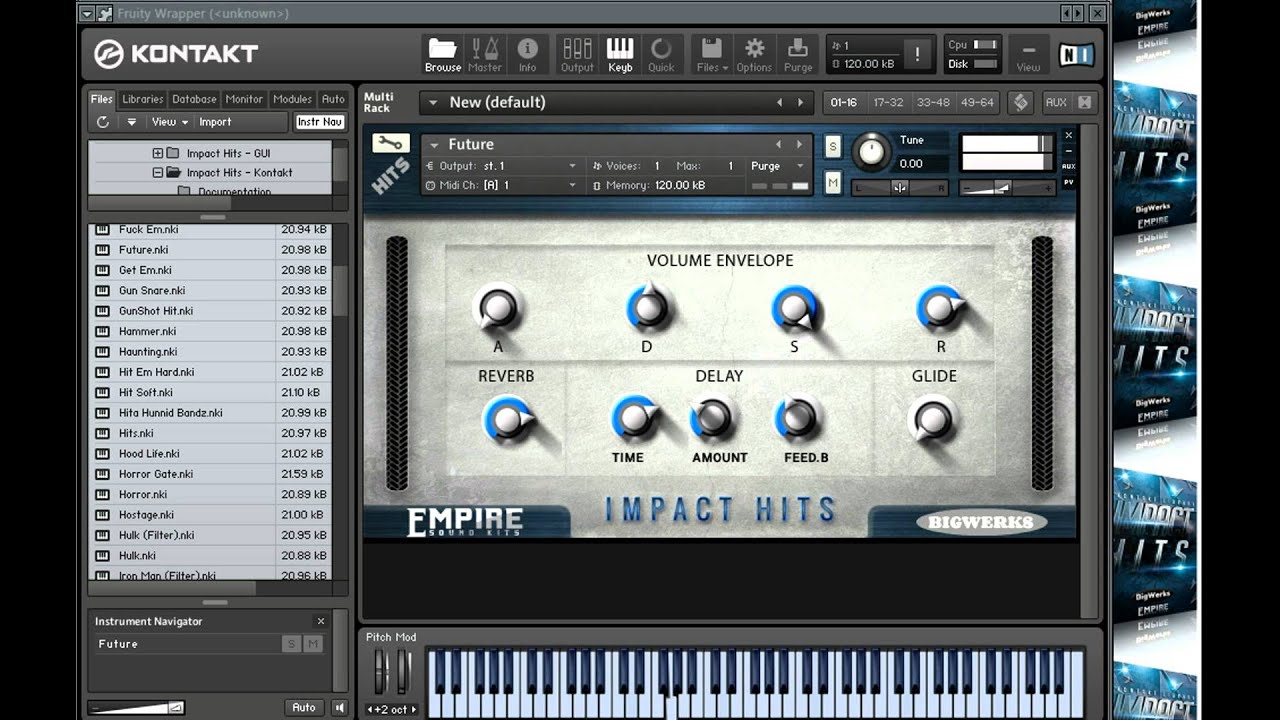
Task: Click the NI logo icon
Action: 1075,54
